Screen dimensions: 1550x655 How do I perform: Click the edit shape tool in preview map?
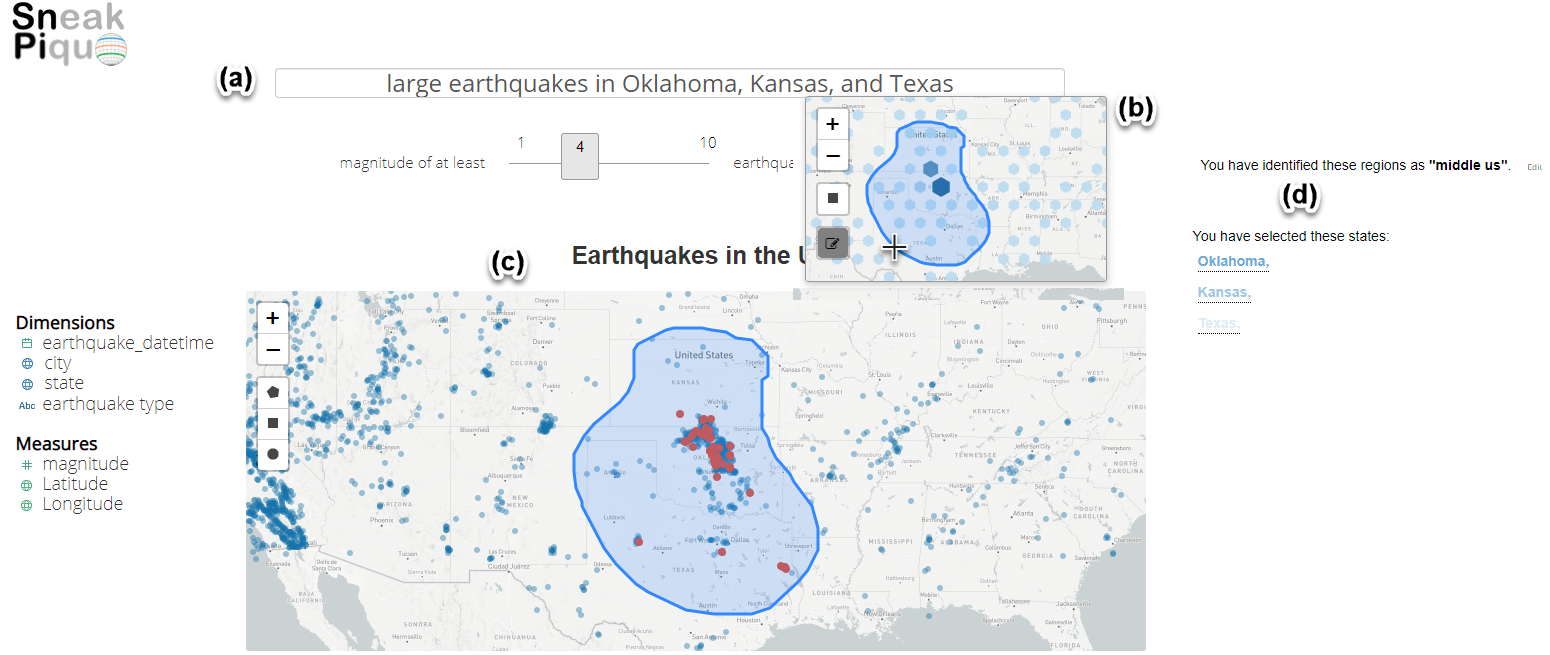click(x=832, y=243)
